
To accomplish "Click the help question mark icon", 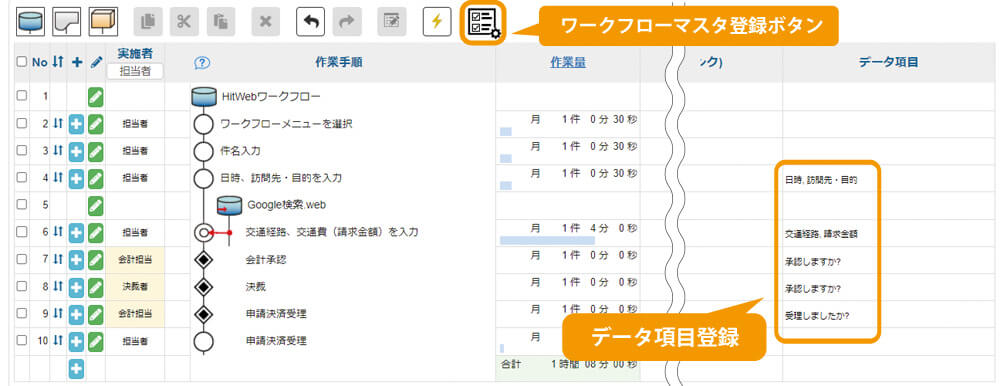I will coord(202,63).
